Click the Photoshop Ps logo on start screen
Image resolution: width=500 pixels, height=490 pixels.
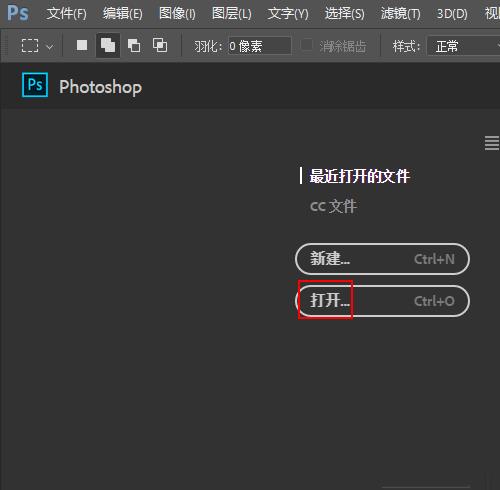point(35,85)
